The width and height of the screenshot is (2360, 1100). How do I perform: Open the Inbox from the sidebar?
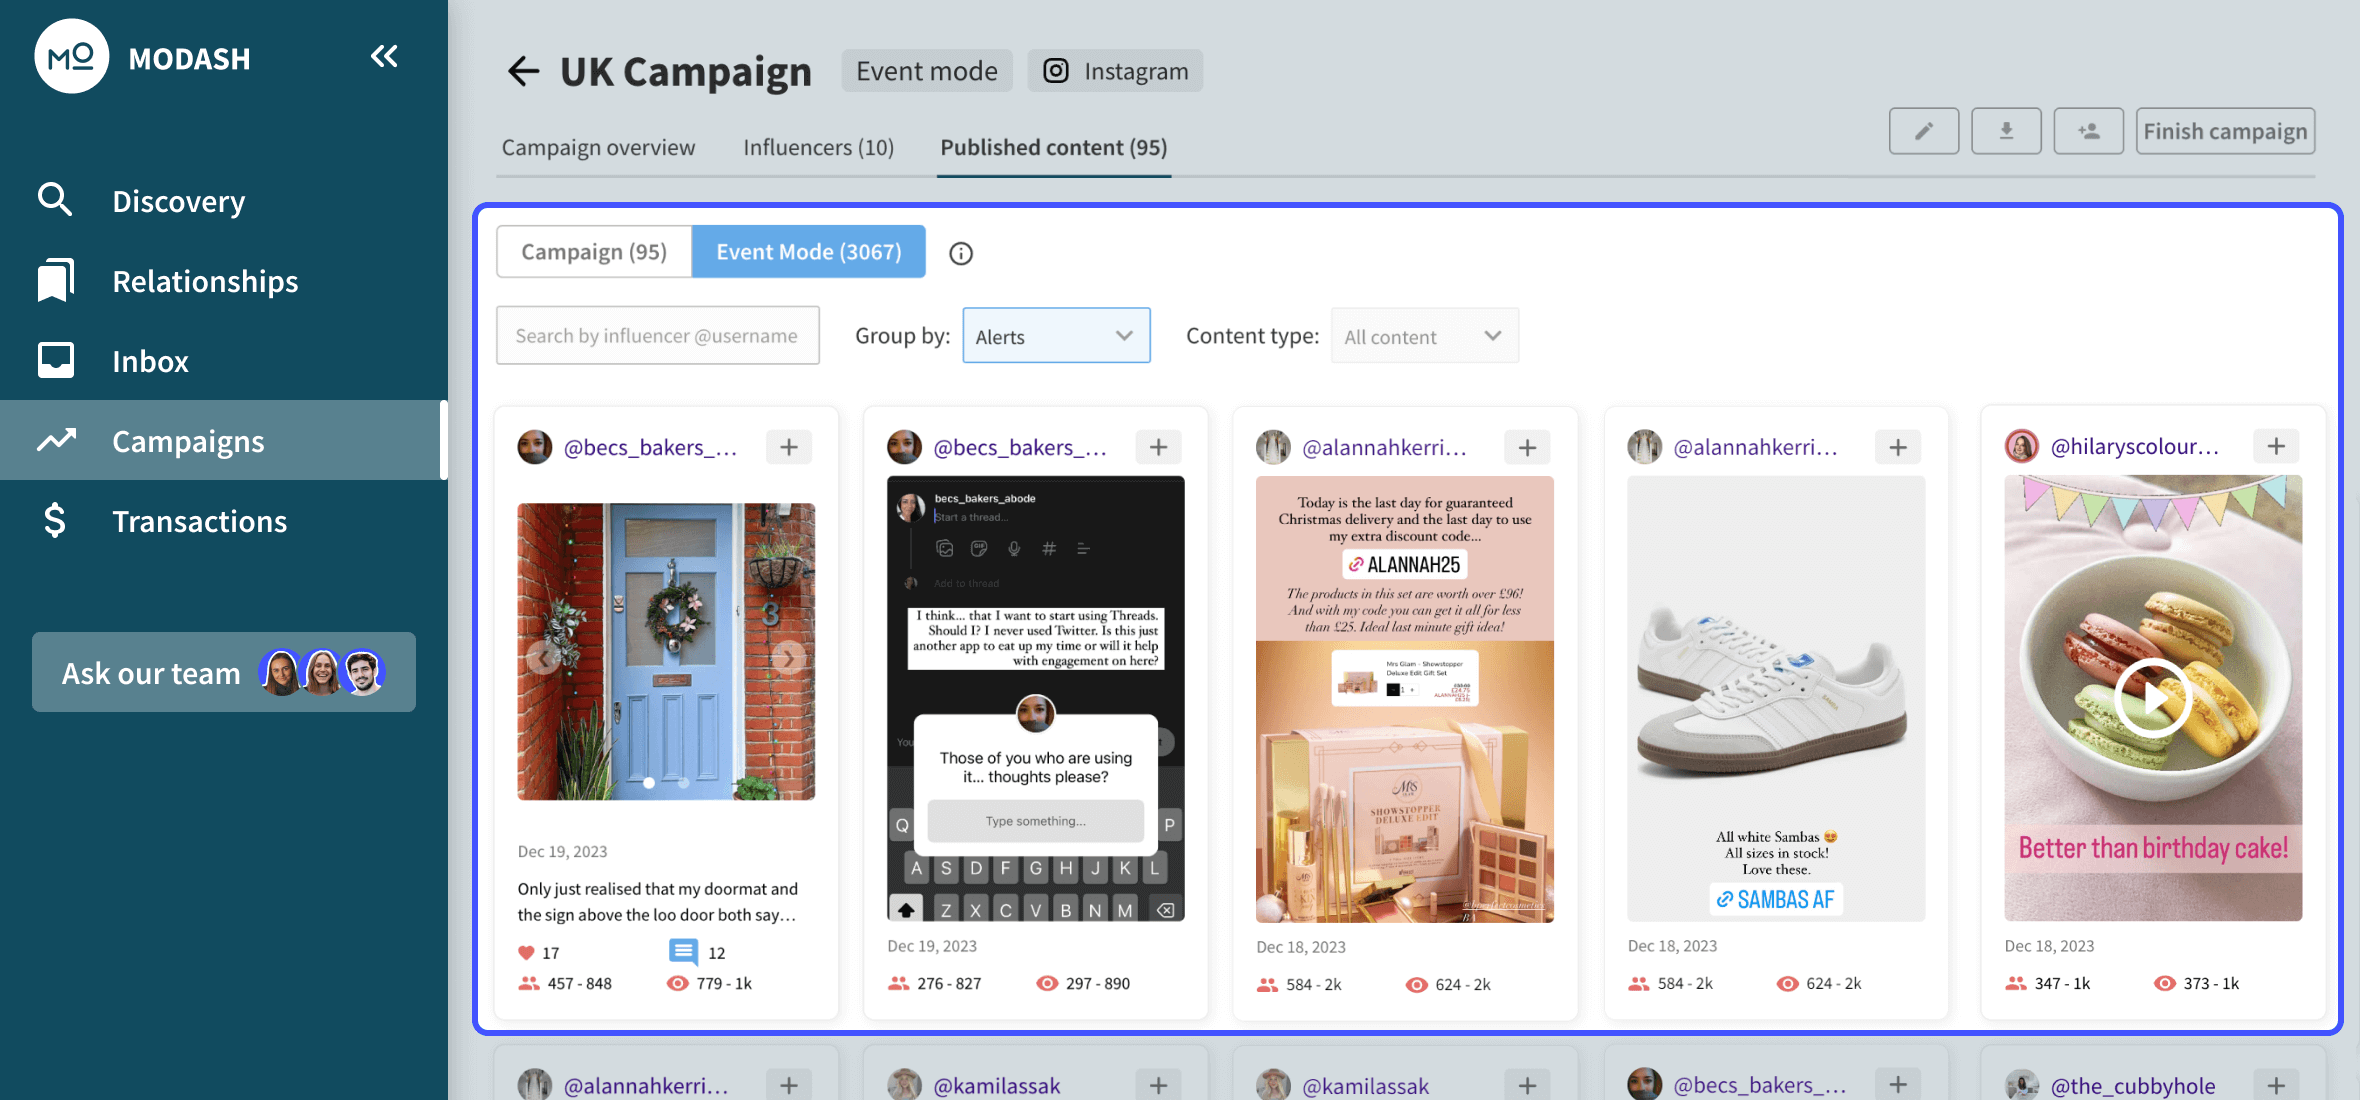pyautogui.click(x=150, y=360)
